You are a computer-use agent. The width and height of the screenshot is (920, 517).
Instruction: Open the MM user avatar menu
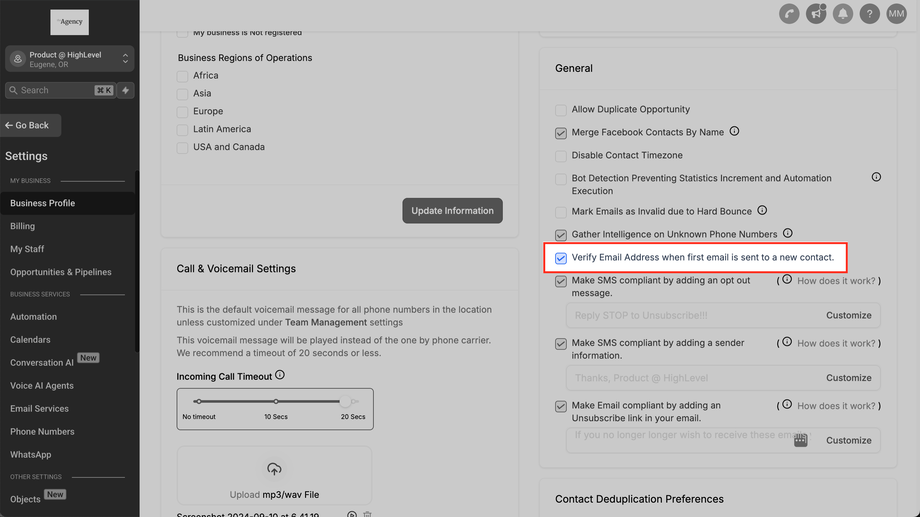click(896, 14)
